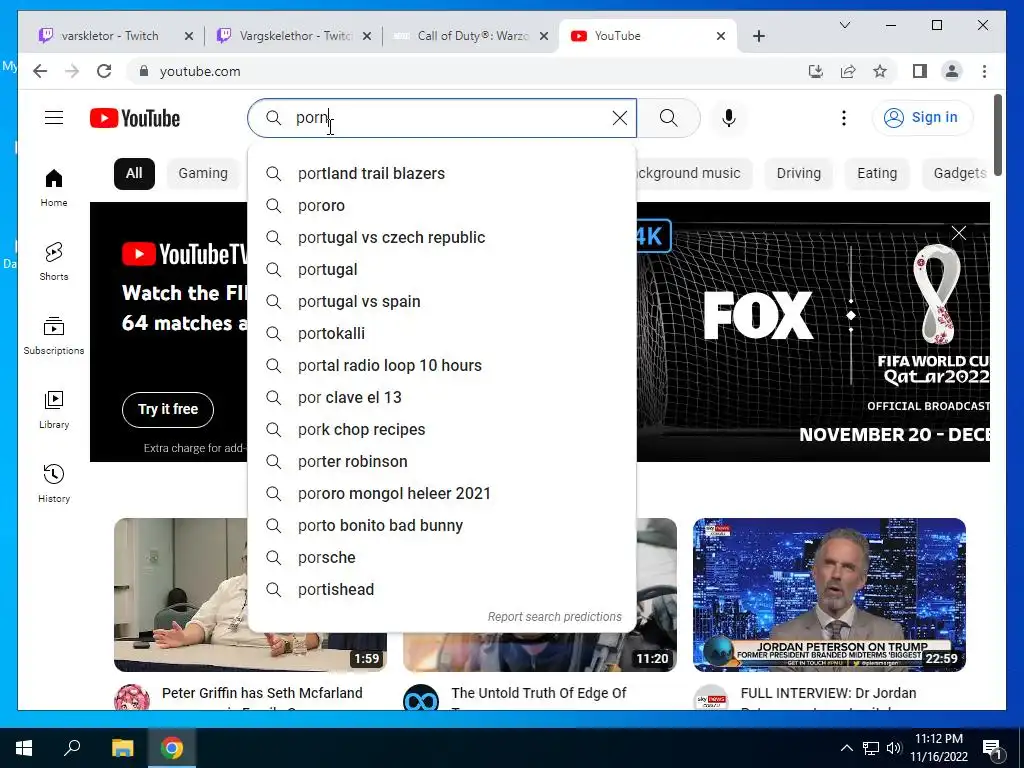Go back with the browser back arrow

[40, 71]
